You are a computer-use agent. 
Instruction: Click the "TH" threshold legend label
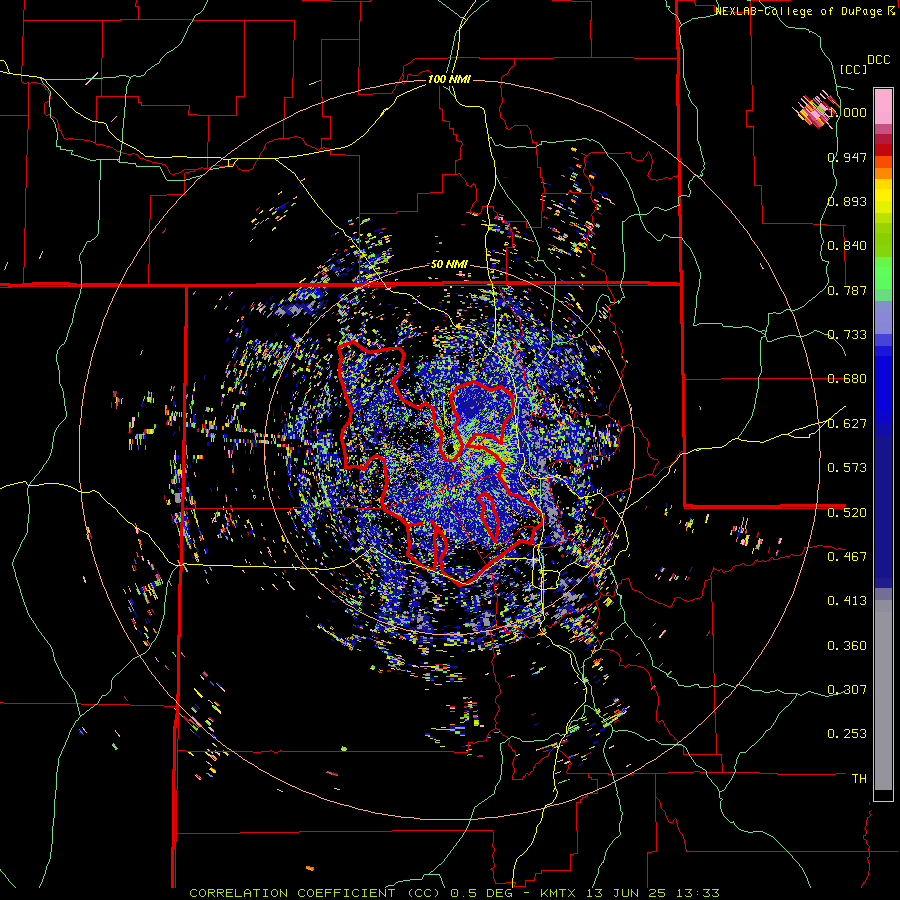click(859, 779)
